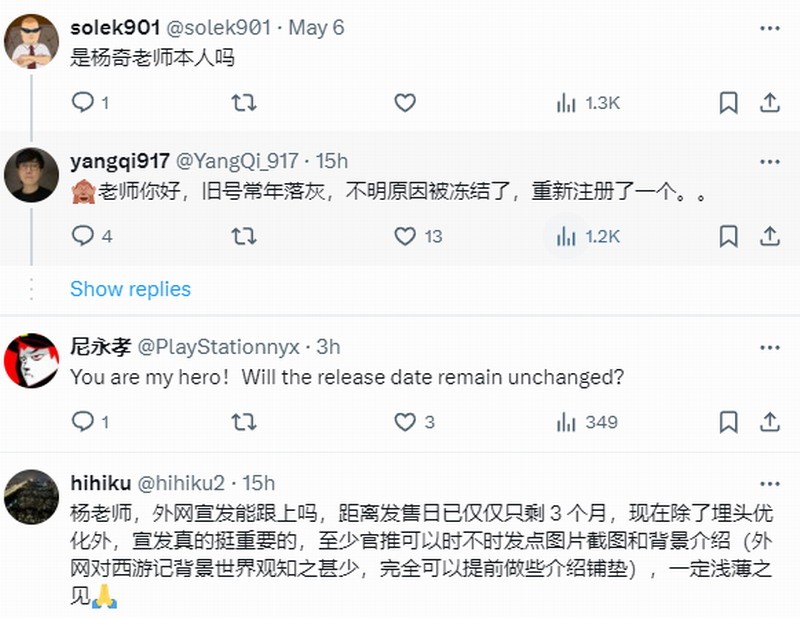Screen dimensions: 800x618
Task: Open 尼永孝's profile picture
Action: tap(31, 360)
